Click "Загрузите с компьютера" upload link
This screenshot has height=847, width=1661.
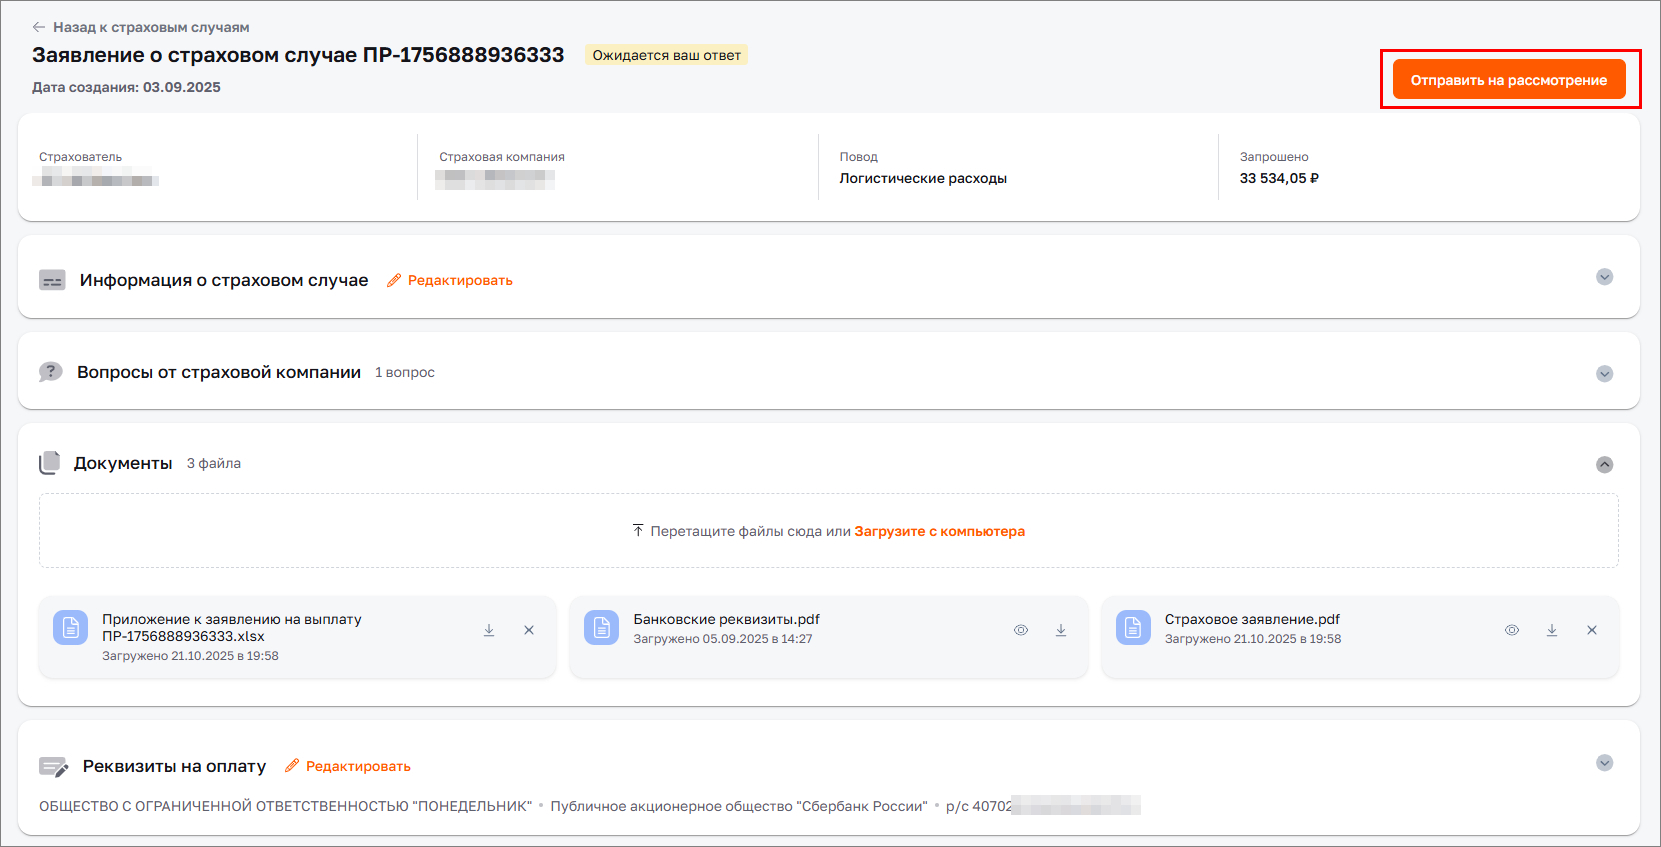pyautogui.click(x=939, y=531)
